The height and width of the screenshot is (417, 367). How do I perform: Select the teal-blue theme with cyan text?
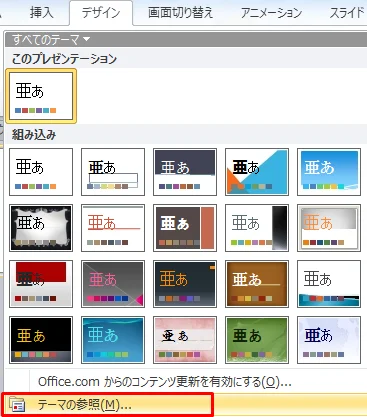pyautogui.click(x=113, y=340)
